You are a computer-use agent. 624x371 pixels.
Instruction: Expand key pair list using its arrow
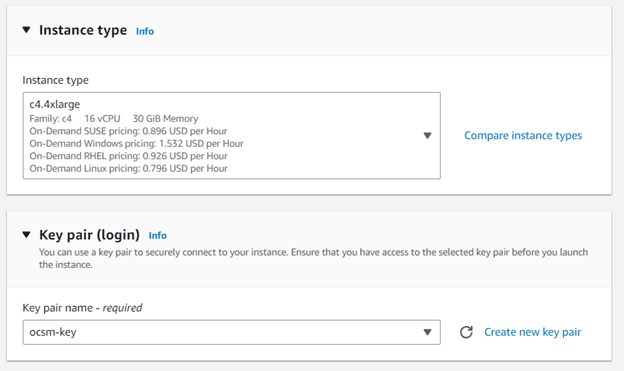click(x=427, y=332)
